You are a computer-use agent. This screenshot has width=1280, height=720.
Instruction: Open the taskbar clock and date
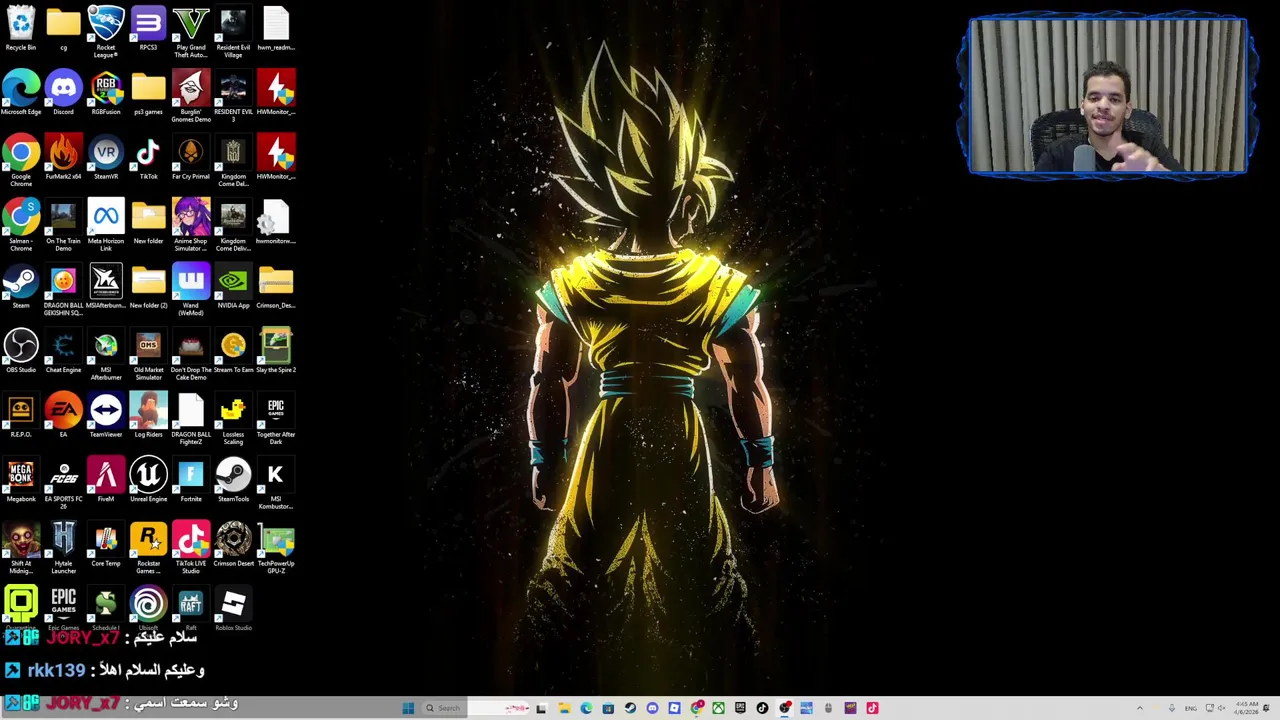(x=1246, y=708)
